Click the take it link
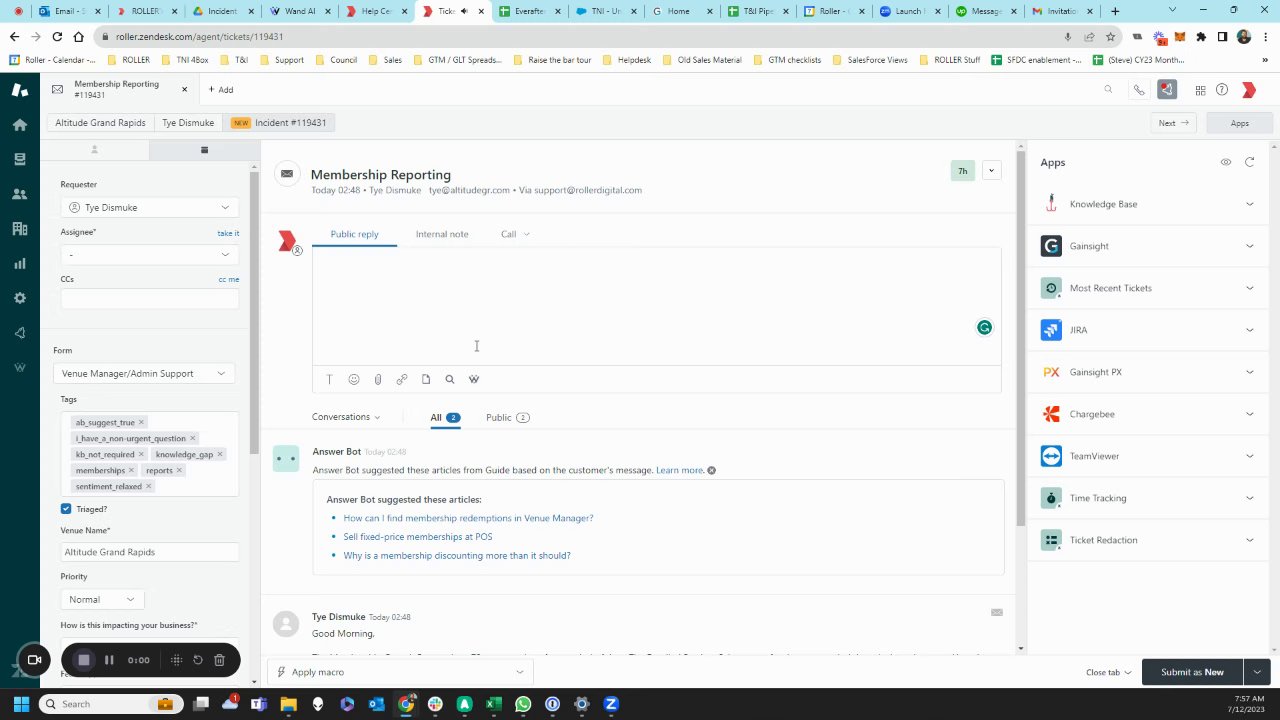The width and height of the screenshot is (1280, 720). (x=228, y=233)
